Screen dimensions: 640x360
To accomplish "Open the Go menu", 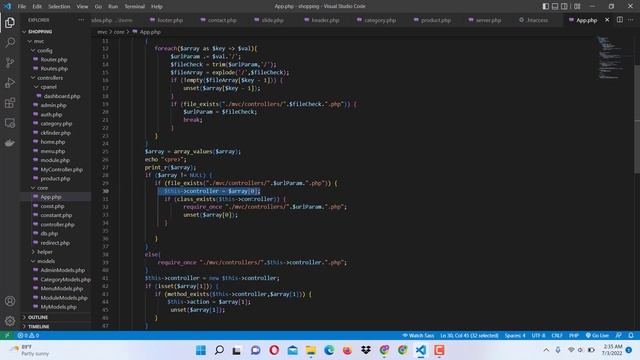I will click(x=98, y=7).
